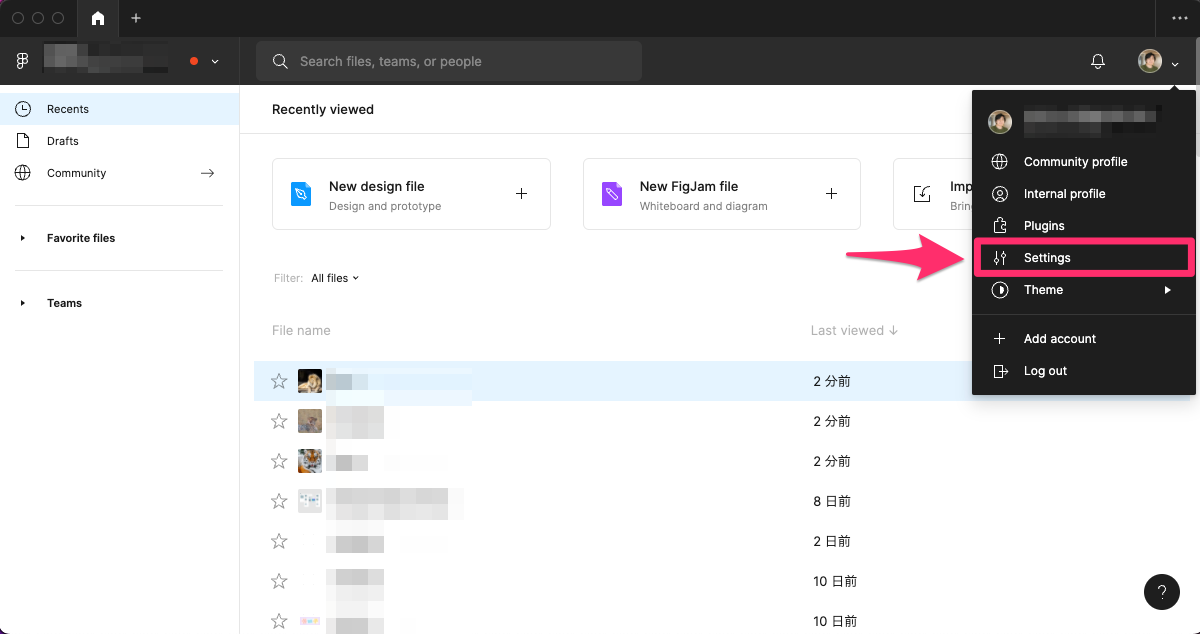Open the All files filter dropdown
Image resolution: width=1200 pixels, height=634 pixels.
pos(334,278)
